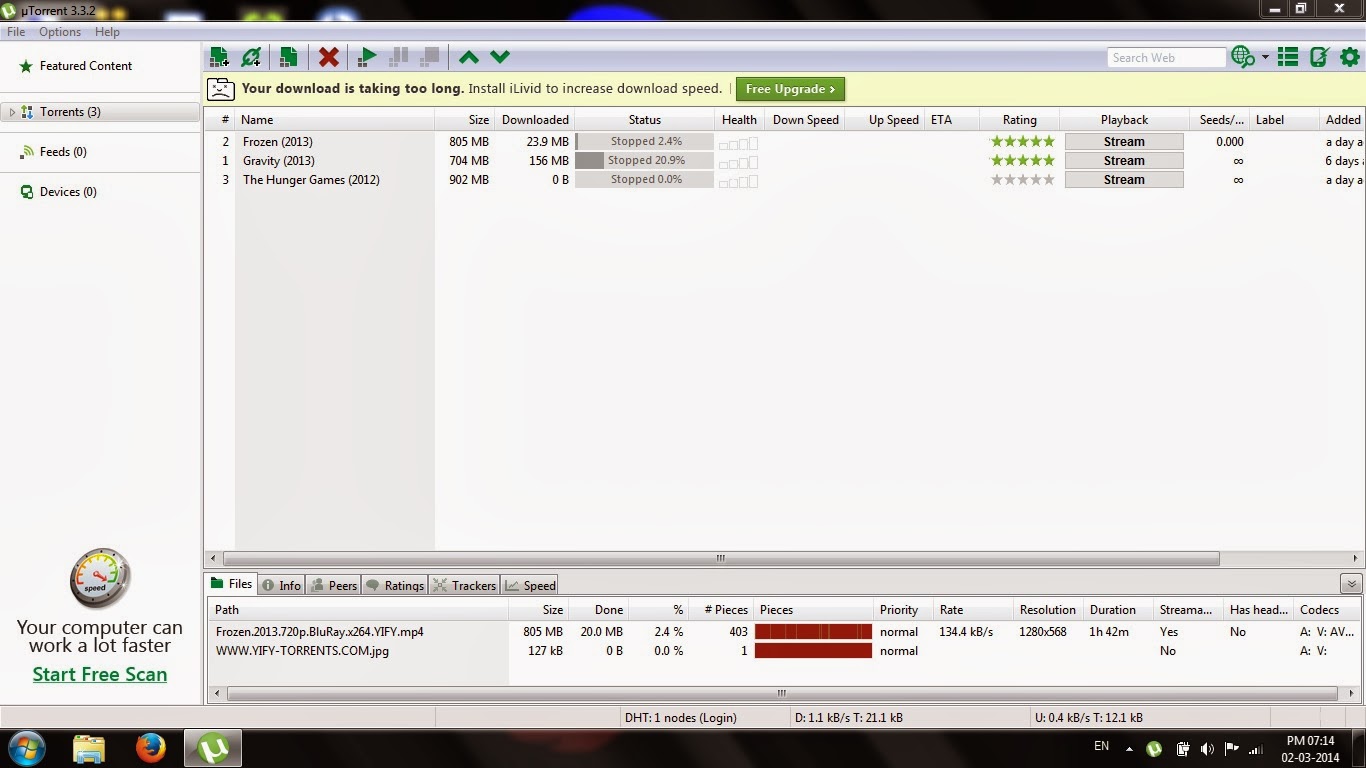Screen dimensions: 1366x768
Task: Start the torrent with the green play icon
Action: (x=367, y=57)
